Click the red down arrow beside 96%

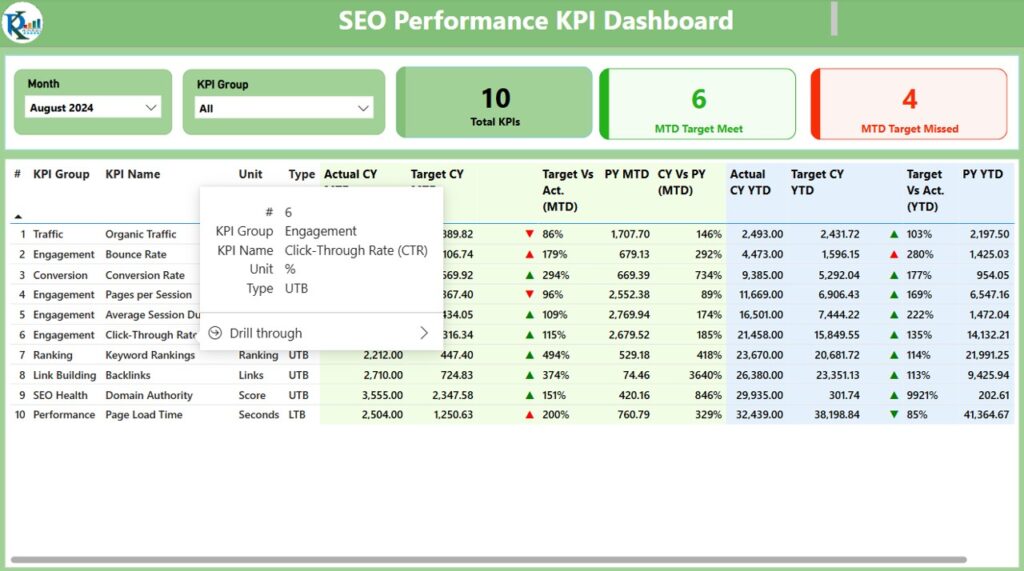click(x=530, y=295)
